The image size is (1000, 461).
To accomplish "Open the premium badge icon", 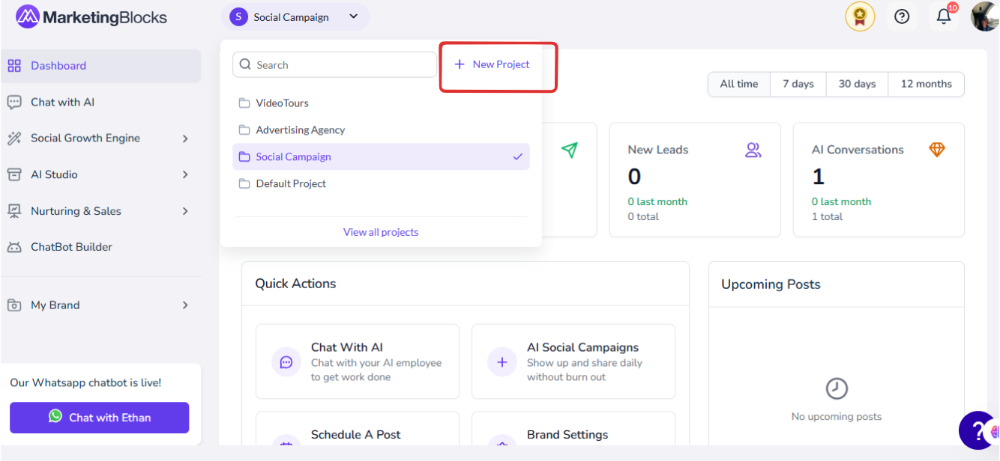I will tap(860, 17).
